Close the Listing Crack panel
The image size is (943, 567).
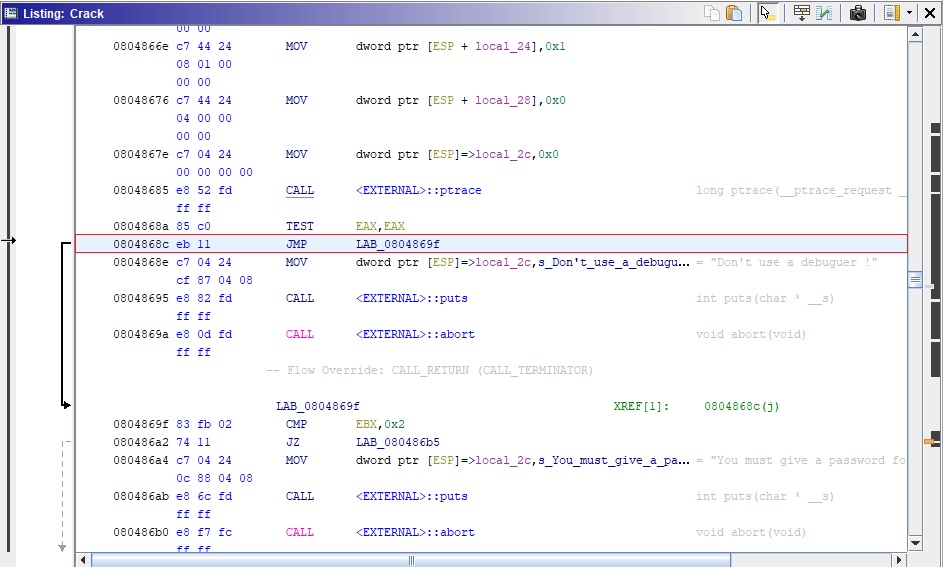click(929, 13)
